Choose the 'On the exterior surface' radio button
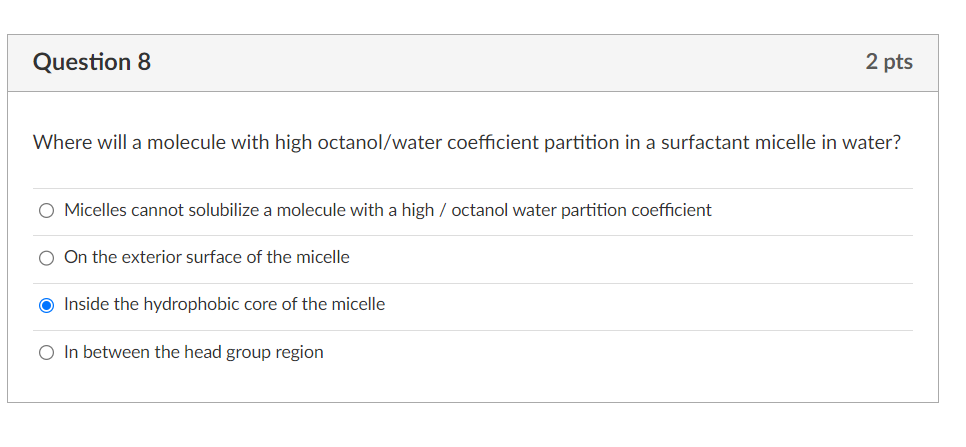 coord(46,258)
